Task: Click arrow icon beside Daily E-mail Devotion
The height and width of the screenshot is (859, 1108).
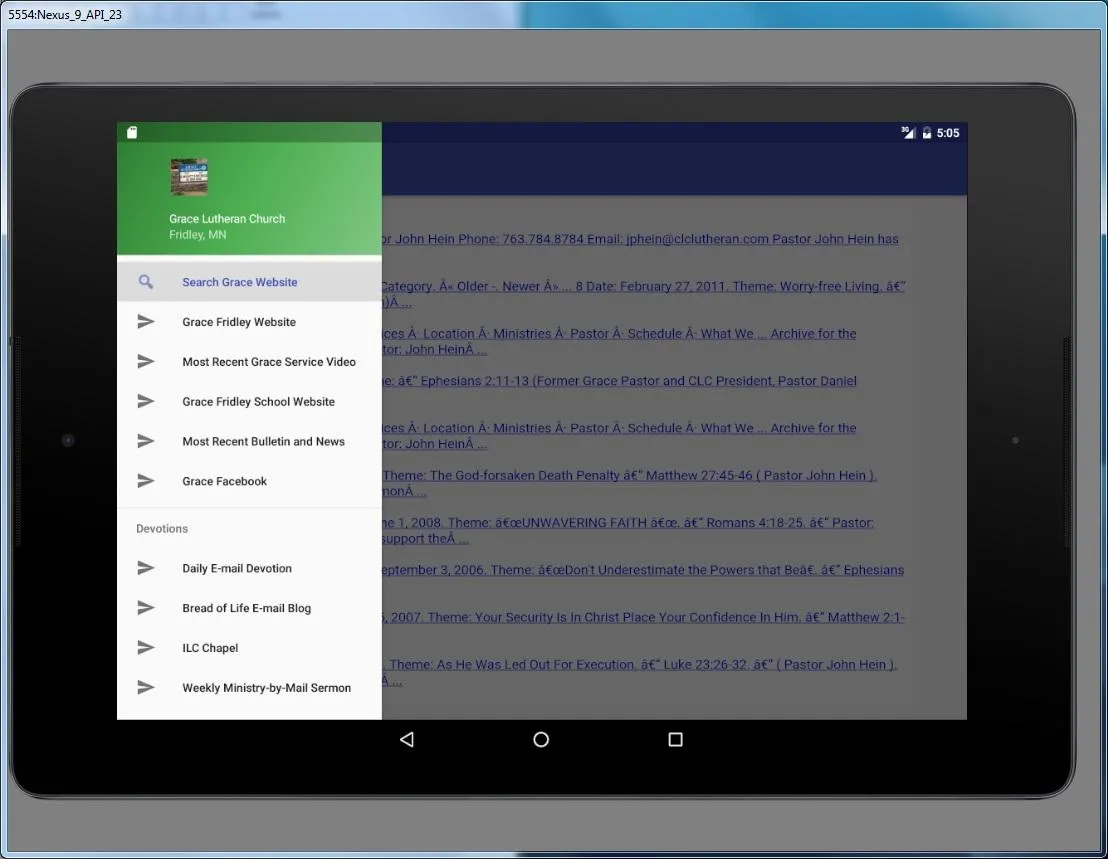Action: click(146, 567)
